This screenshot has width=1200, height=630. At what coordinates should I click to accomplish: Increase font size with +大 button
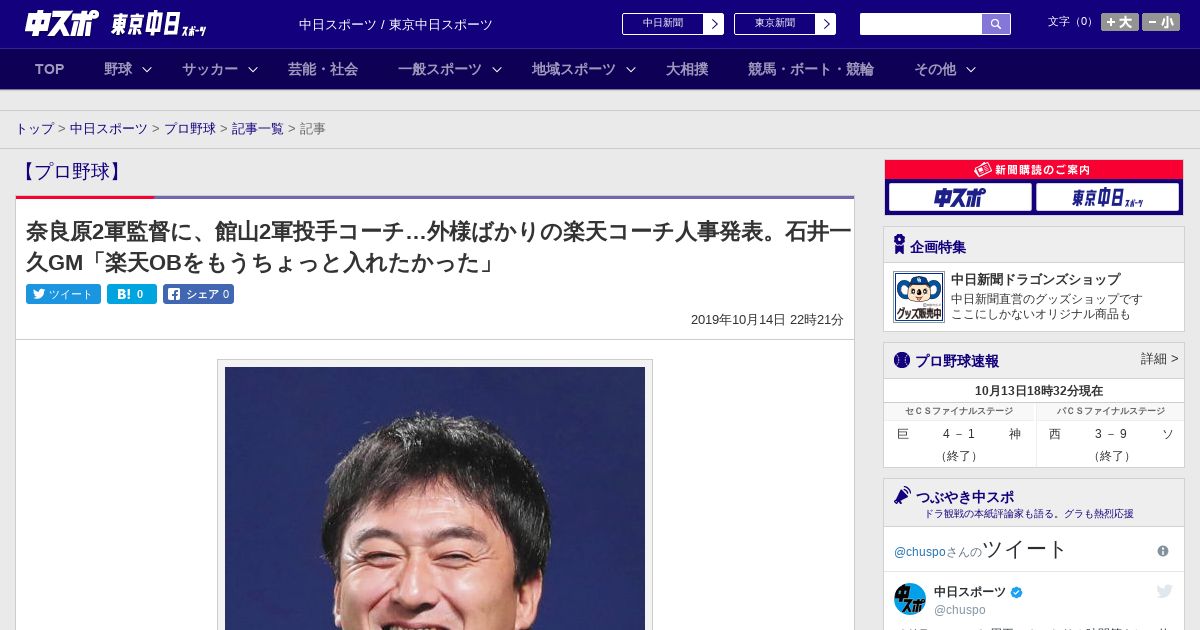1119,22
